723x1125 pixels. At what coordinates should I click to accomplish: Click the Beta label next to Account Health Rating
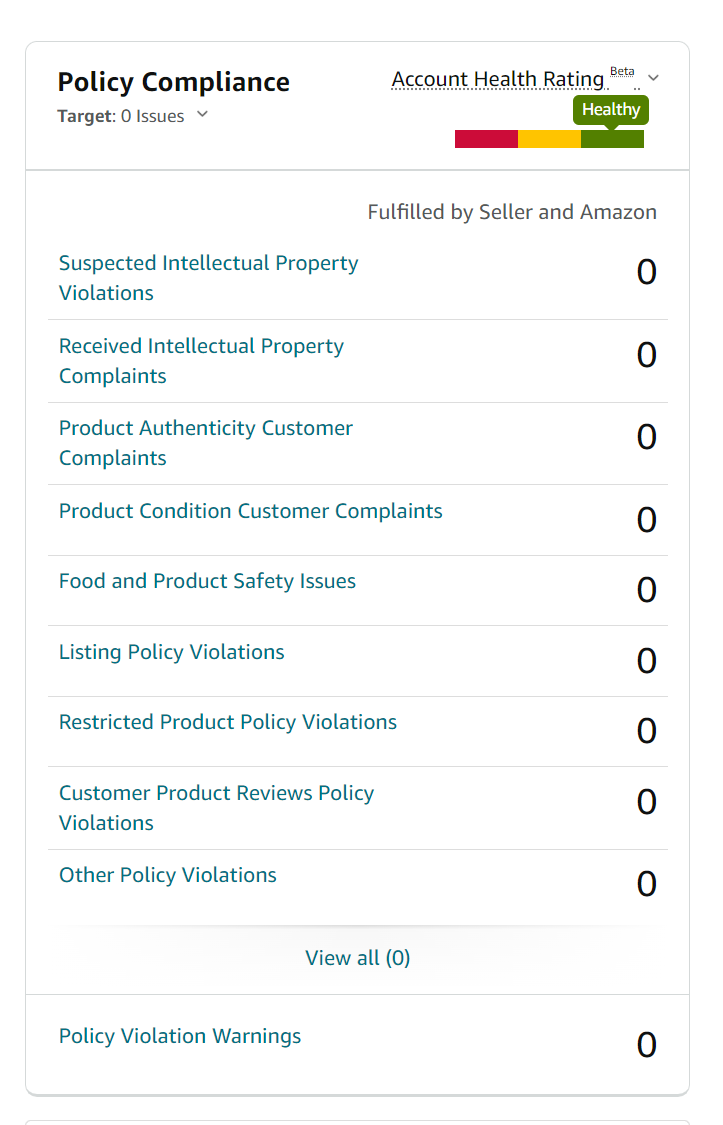click(x=622, y=71)
